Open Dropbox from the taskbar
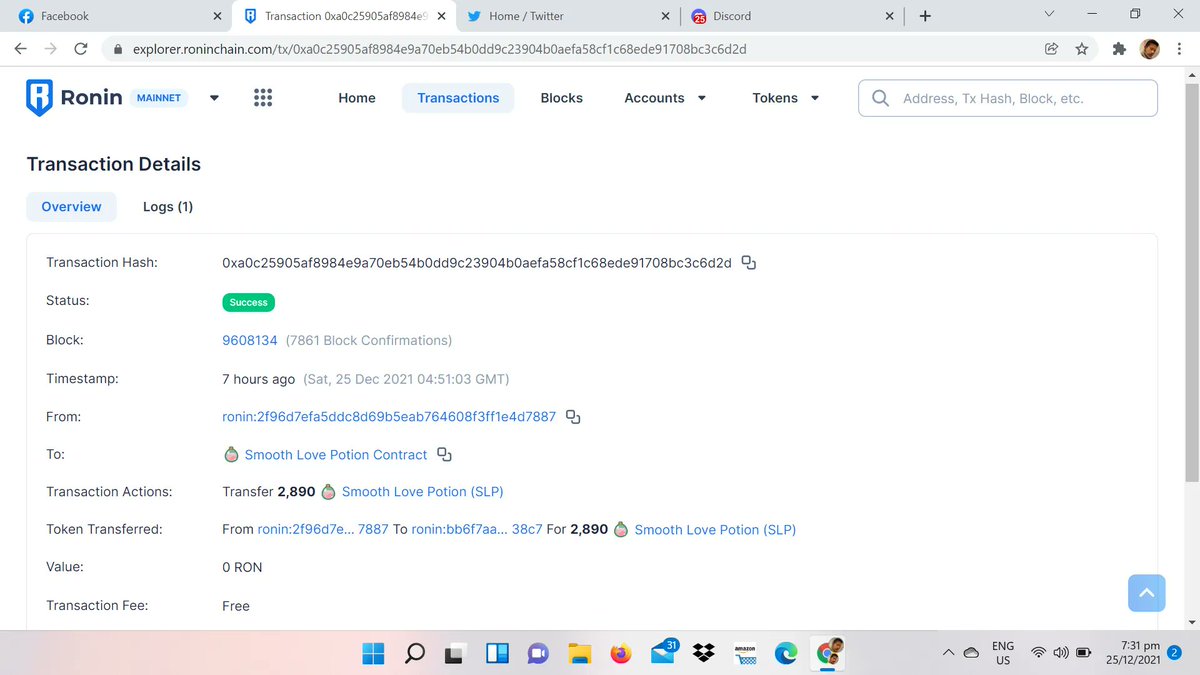The height and width of the screenshot is (675, 1200). point(703,654)
